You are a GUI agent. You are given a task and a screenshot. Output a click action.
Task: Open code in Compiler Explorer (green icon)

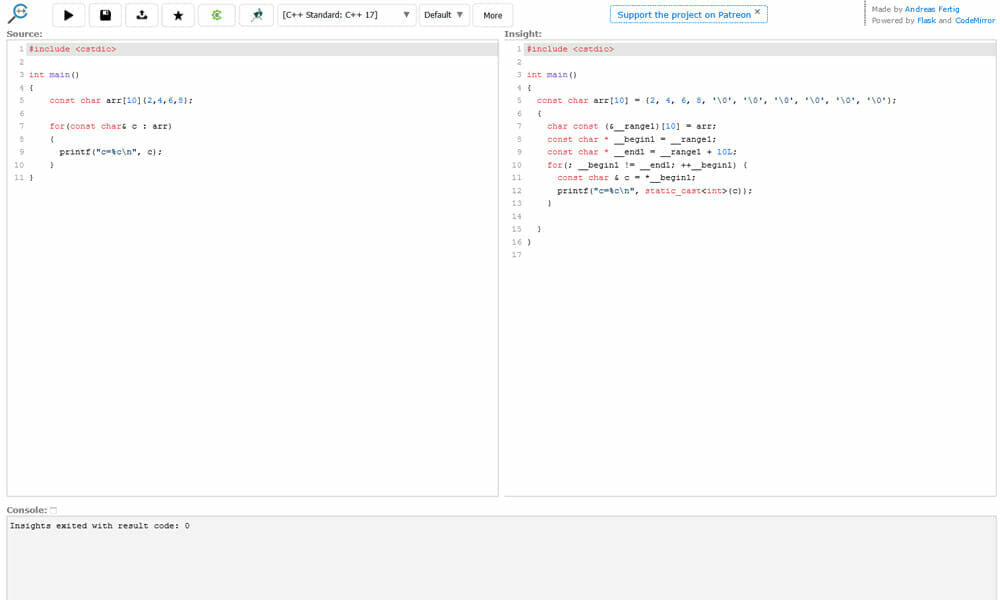pos(216,15)
